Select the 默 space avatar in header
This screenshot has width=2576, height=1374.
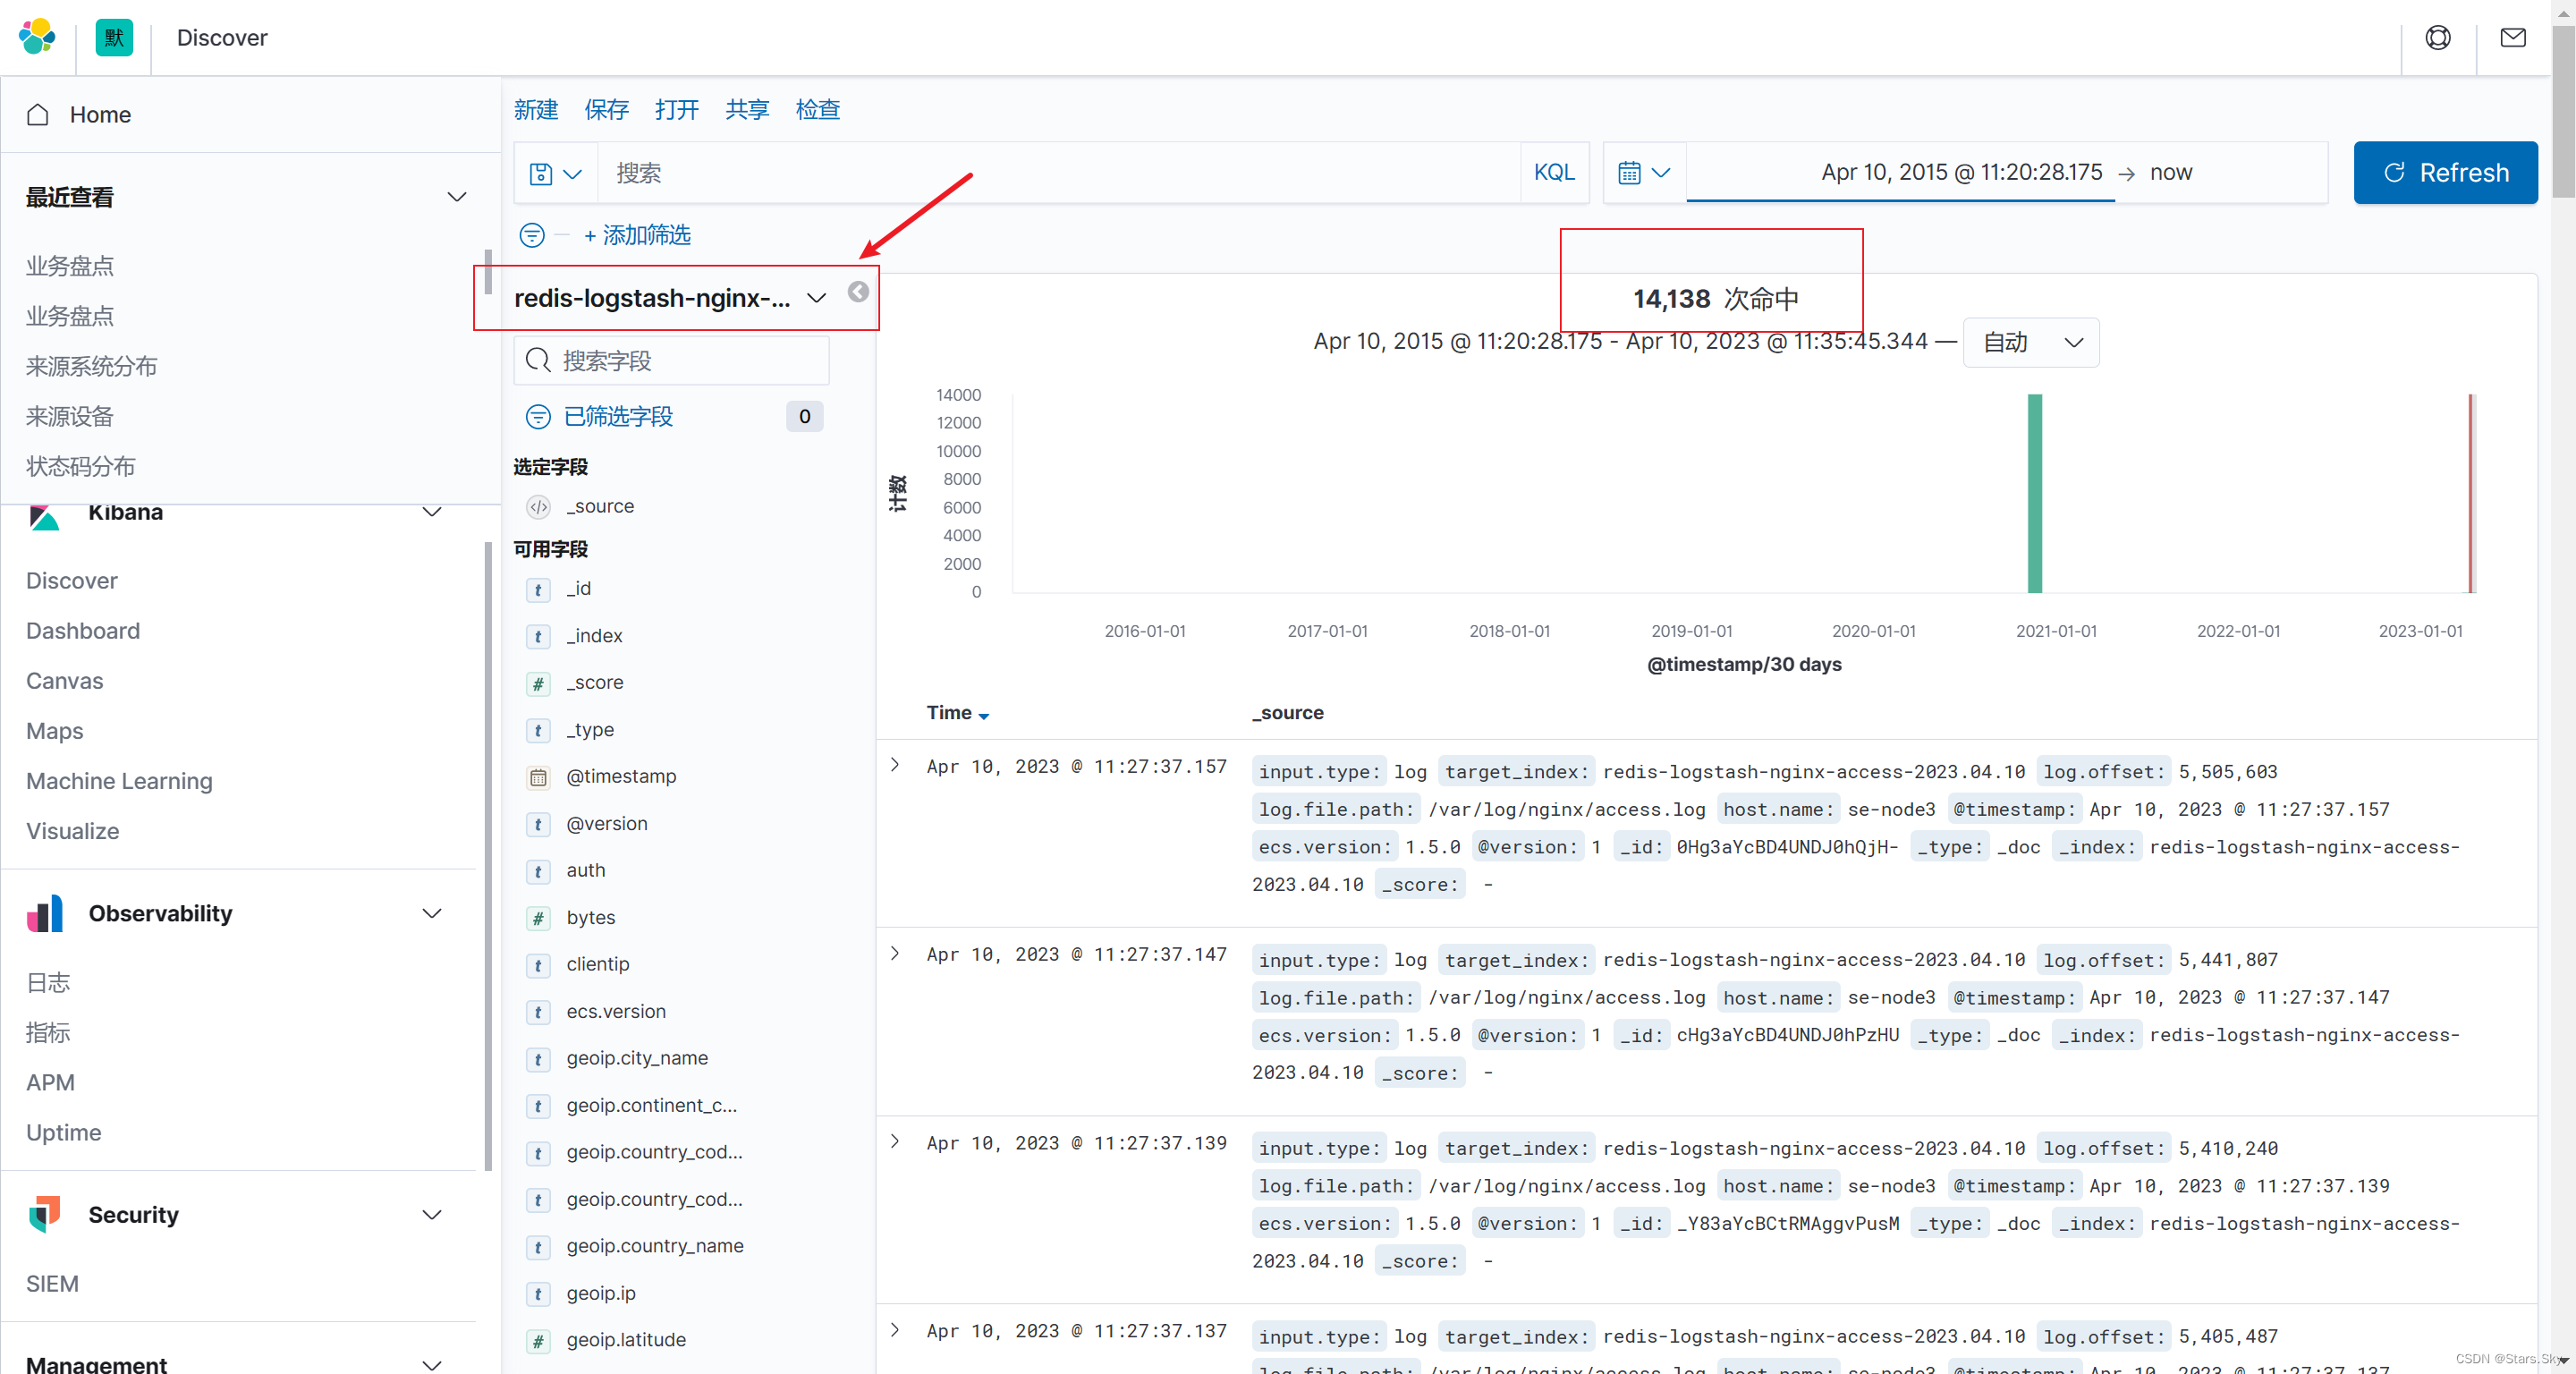113,37
